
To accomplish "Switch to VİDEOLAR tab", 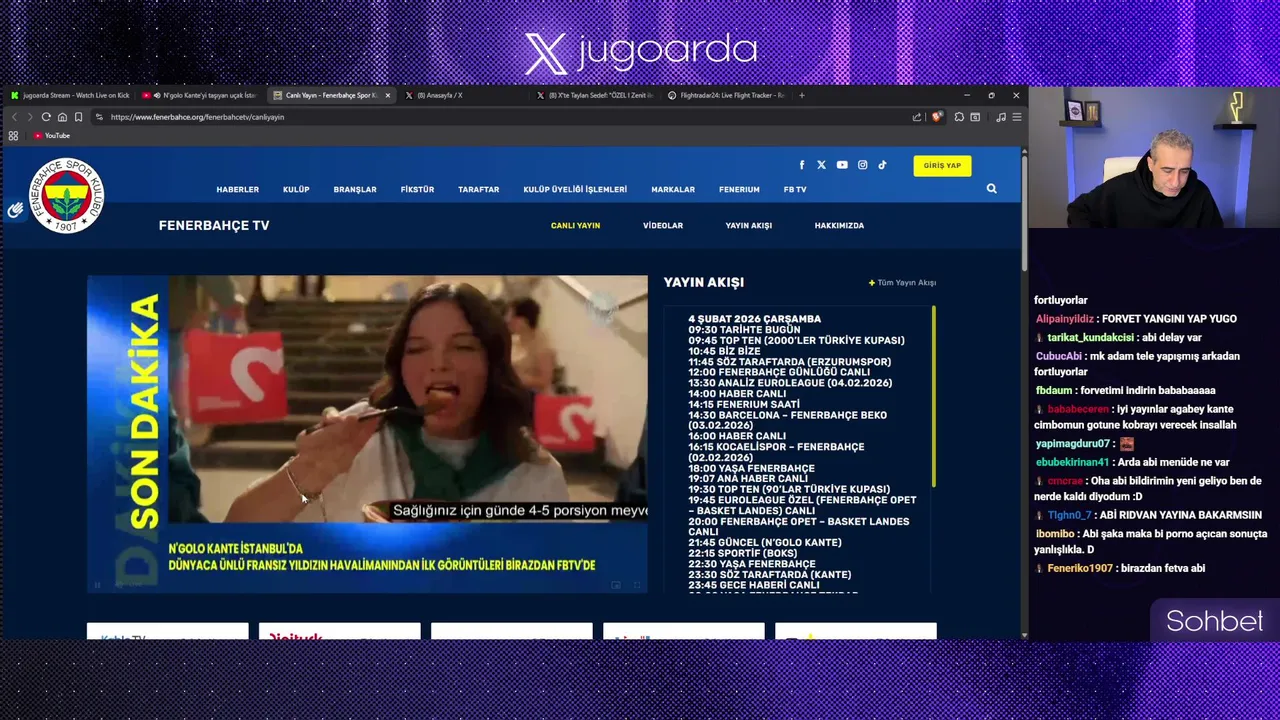I will coord(663,226).
